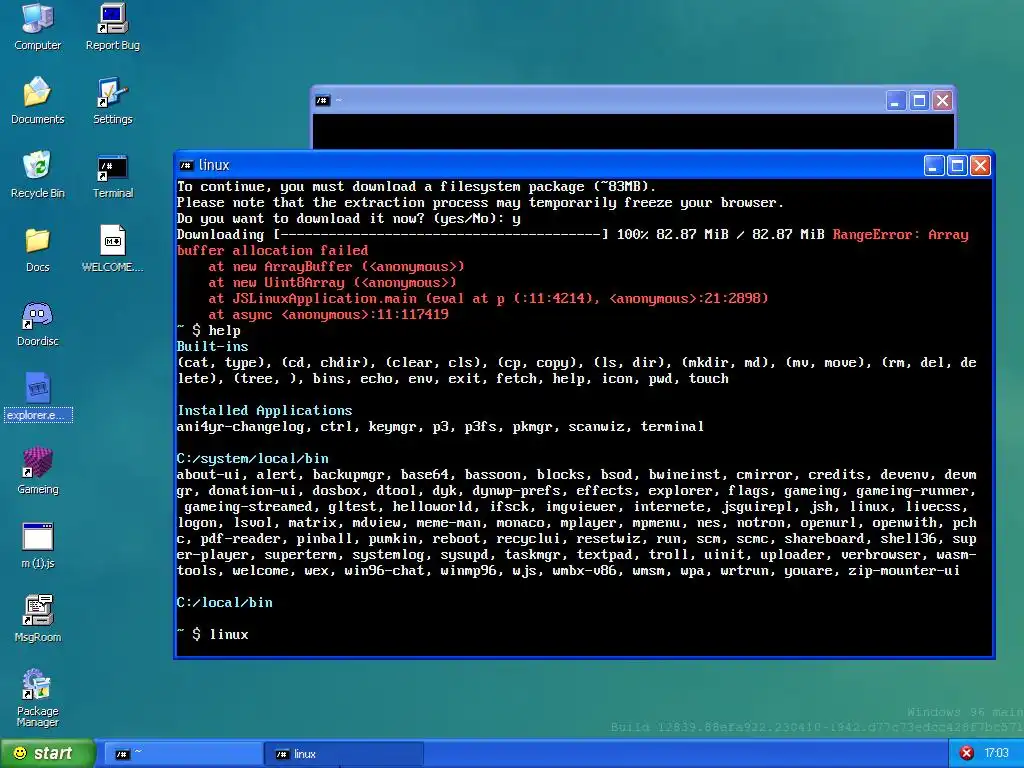Open the Docs folder icon
The image size is (1024, 768).
click(x=37, y=248)
